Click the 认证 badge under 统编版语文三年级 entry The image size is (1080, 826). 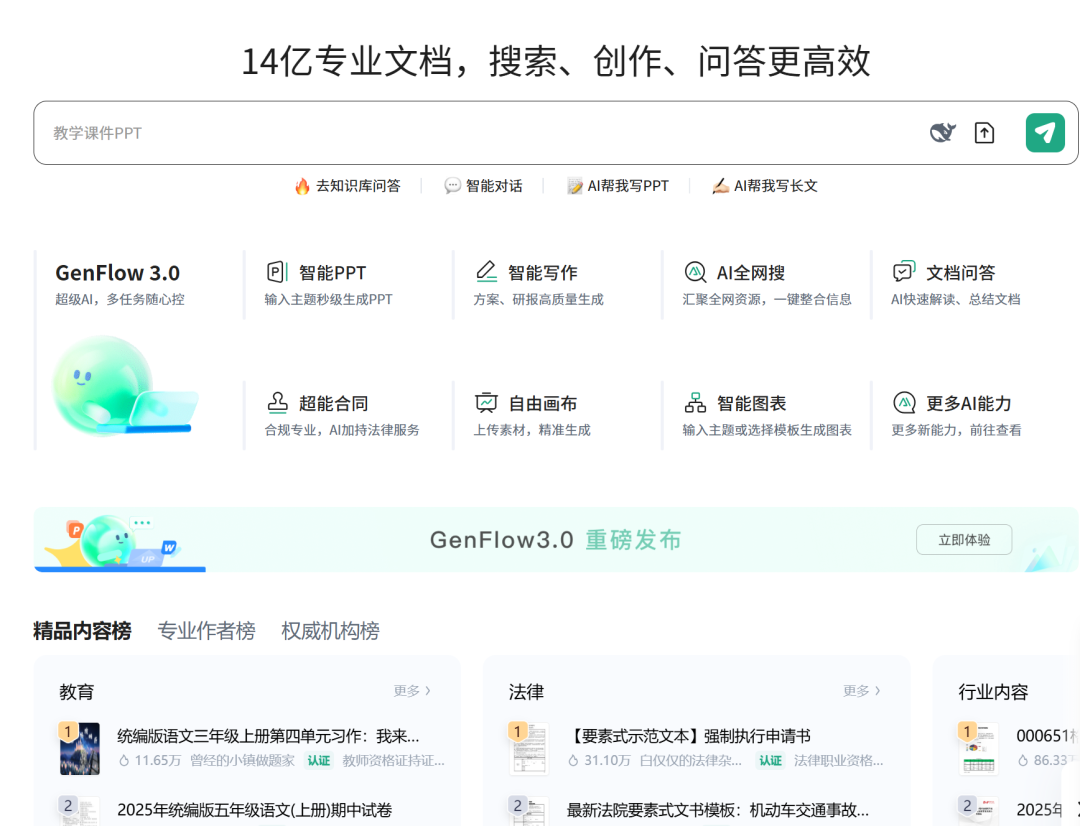[319, 761]
